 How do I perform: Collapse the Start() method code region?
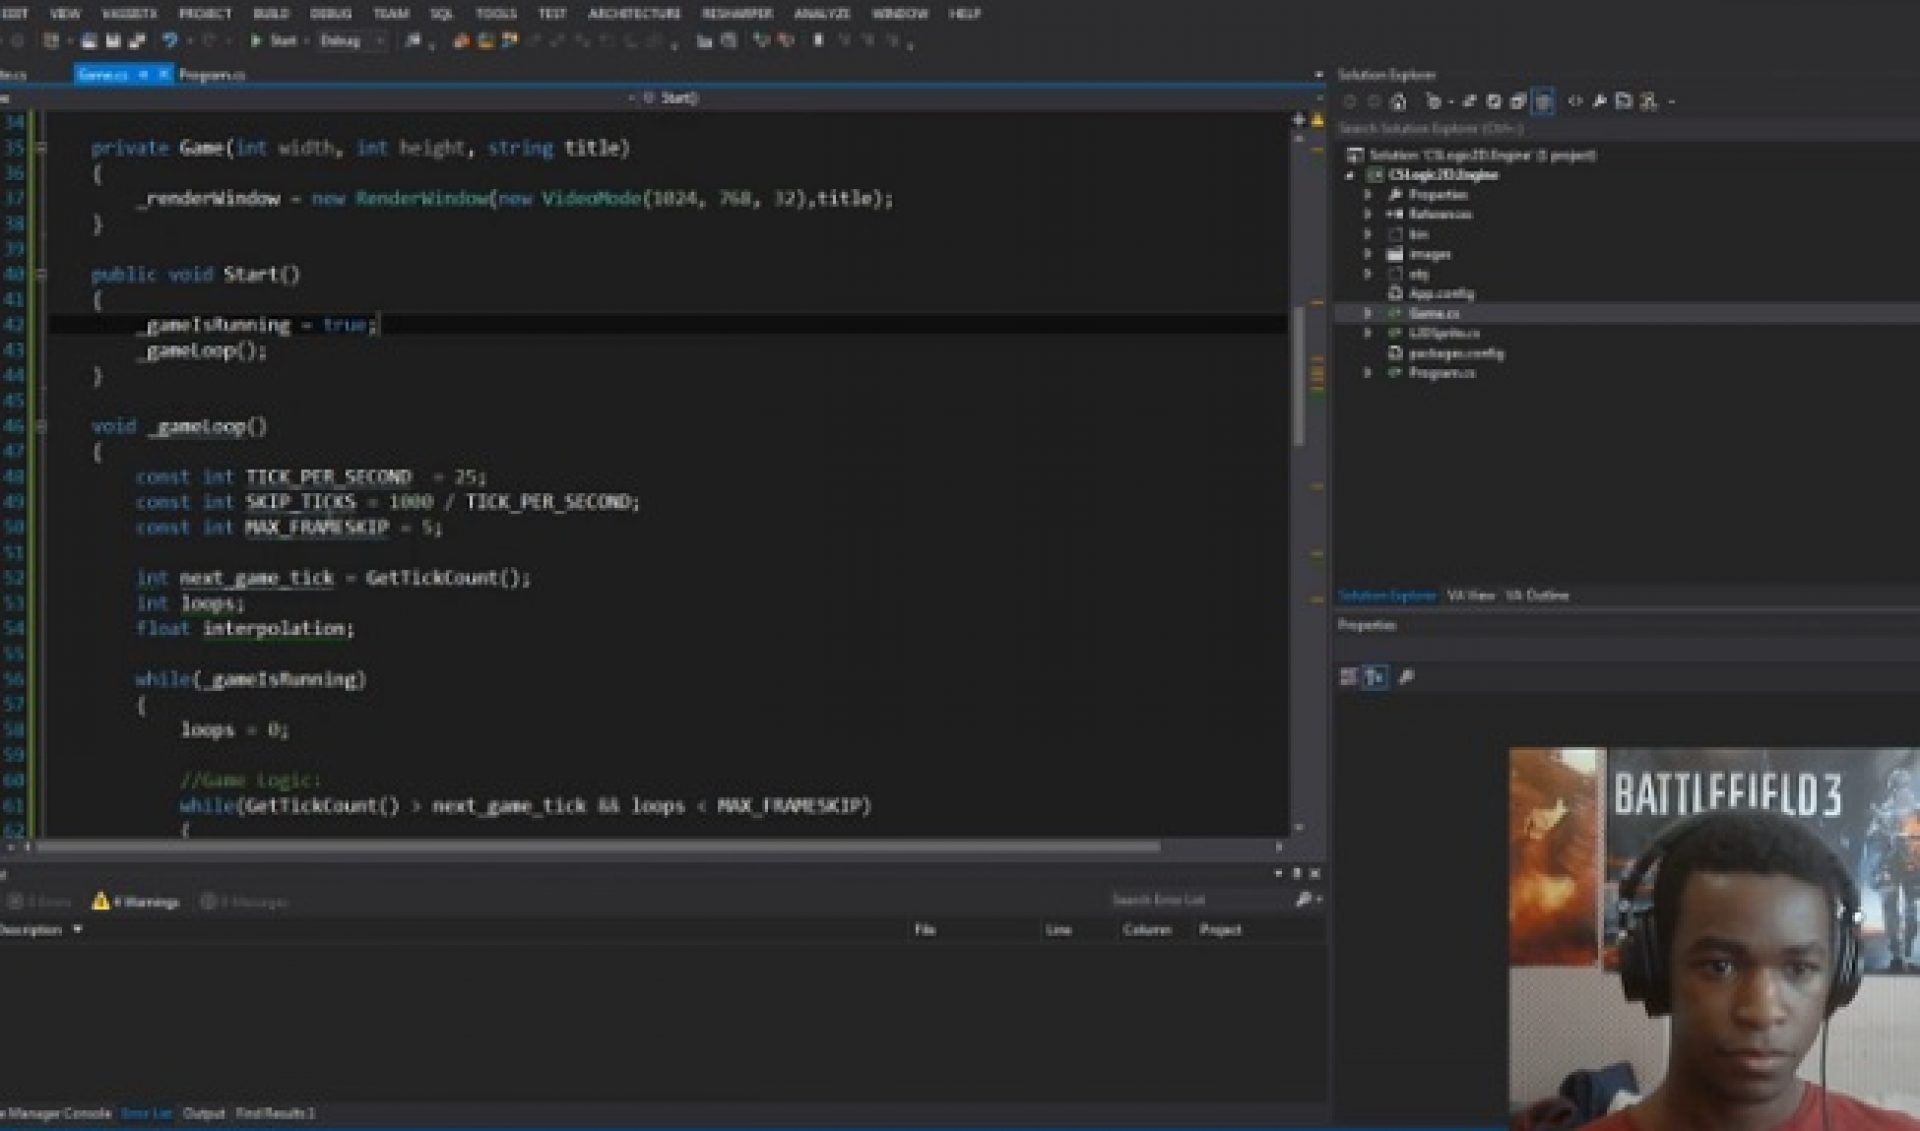[x=42, y=274]
